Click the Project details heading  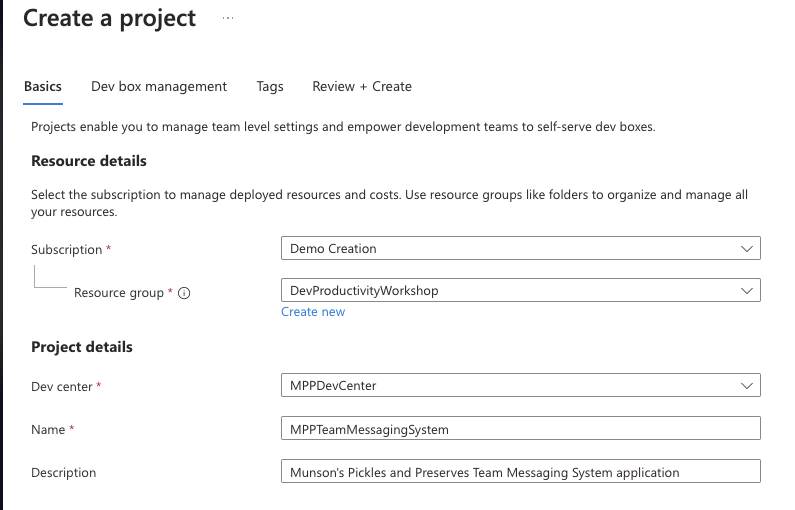point(82,347)
